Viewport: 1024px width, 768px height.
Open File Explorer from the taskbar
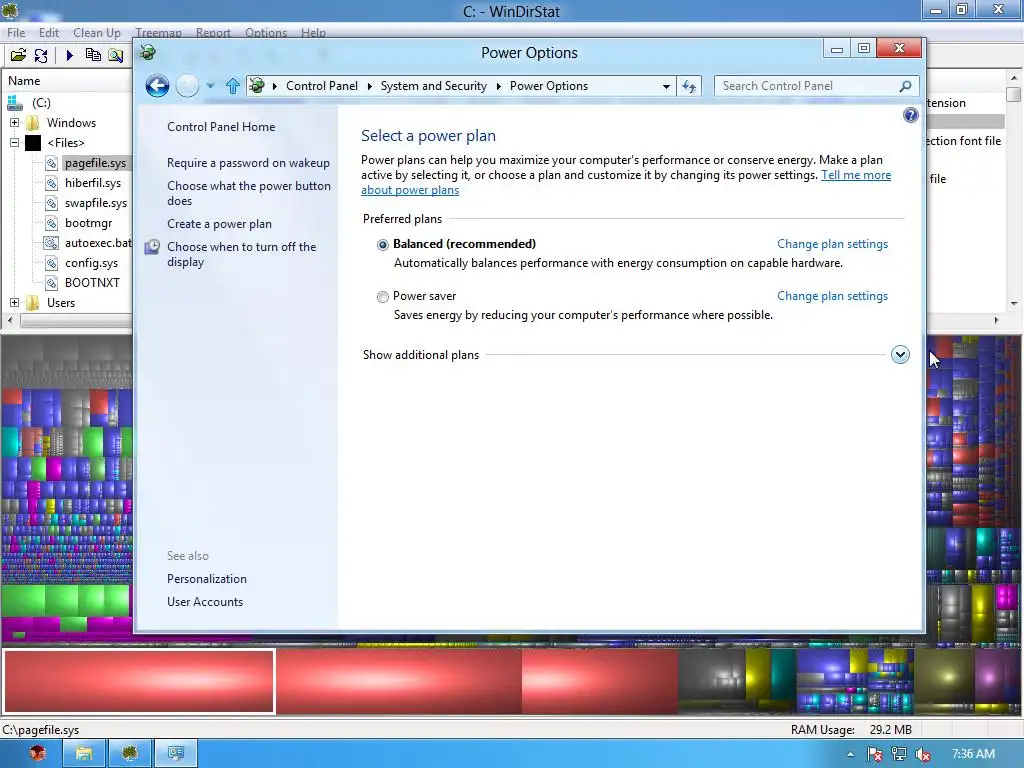[84, 754]
